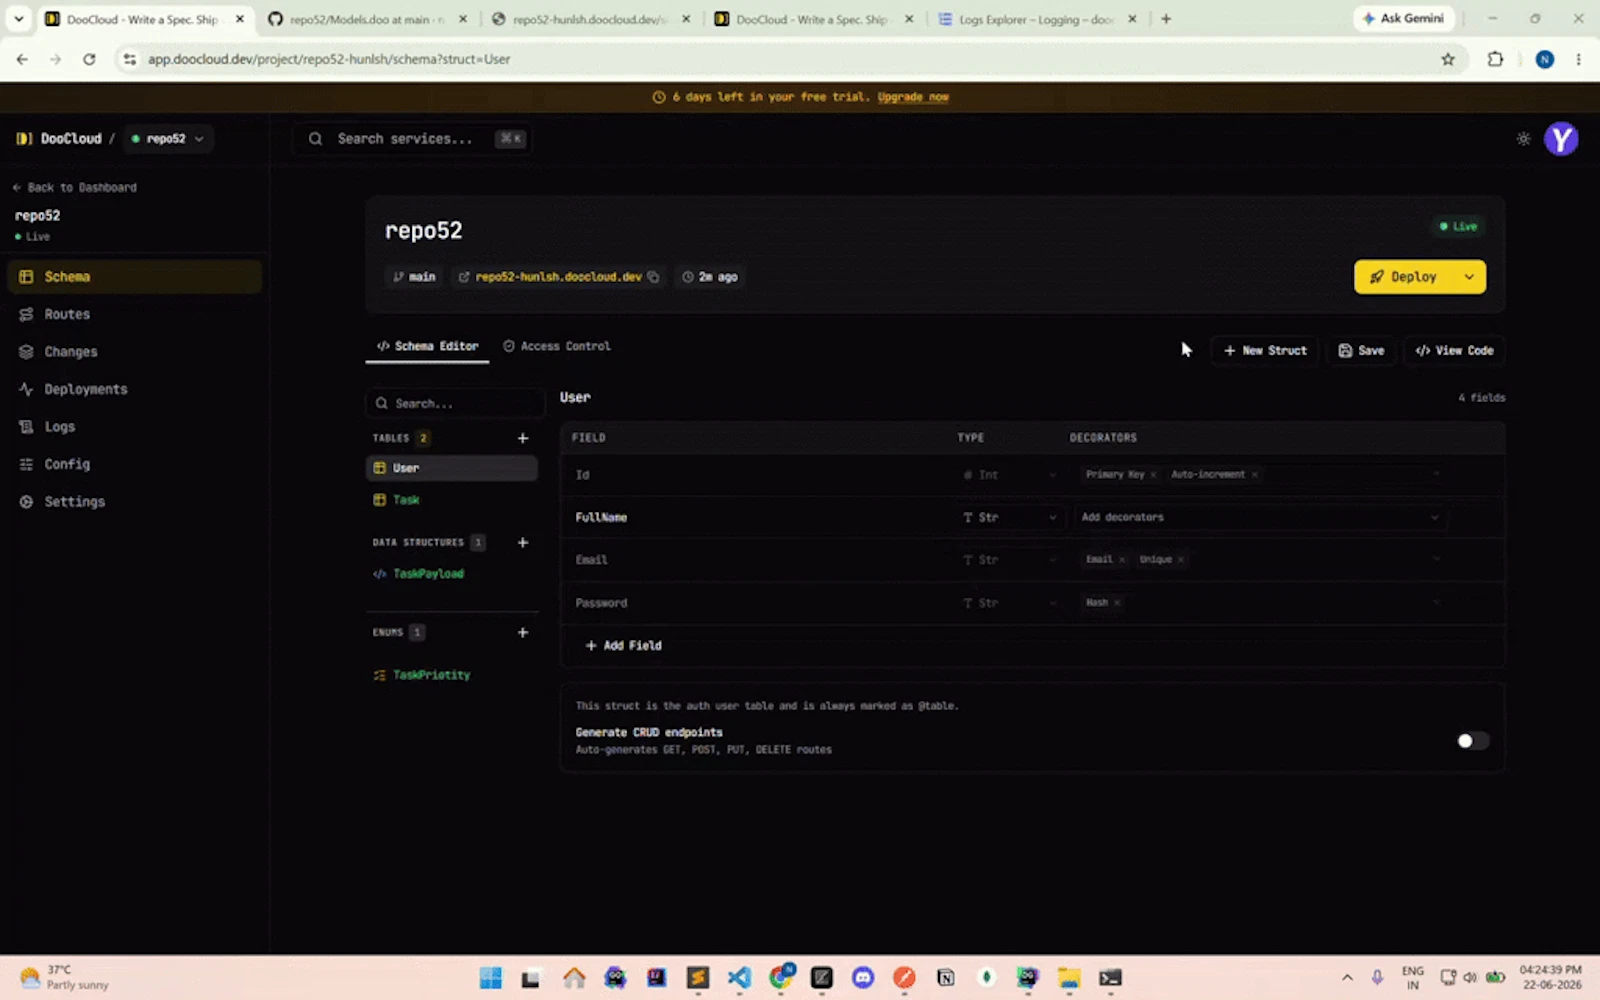Switch to the Access Control tab
The width and height of the screenshot is (1600, 1000).
(x=557, y=346)
